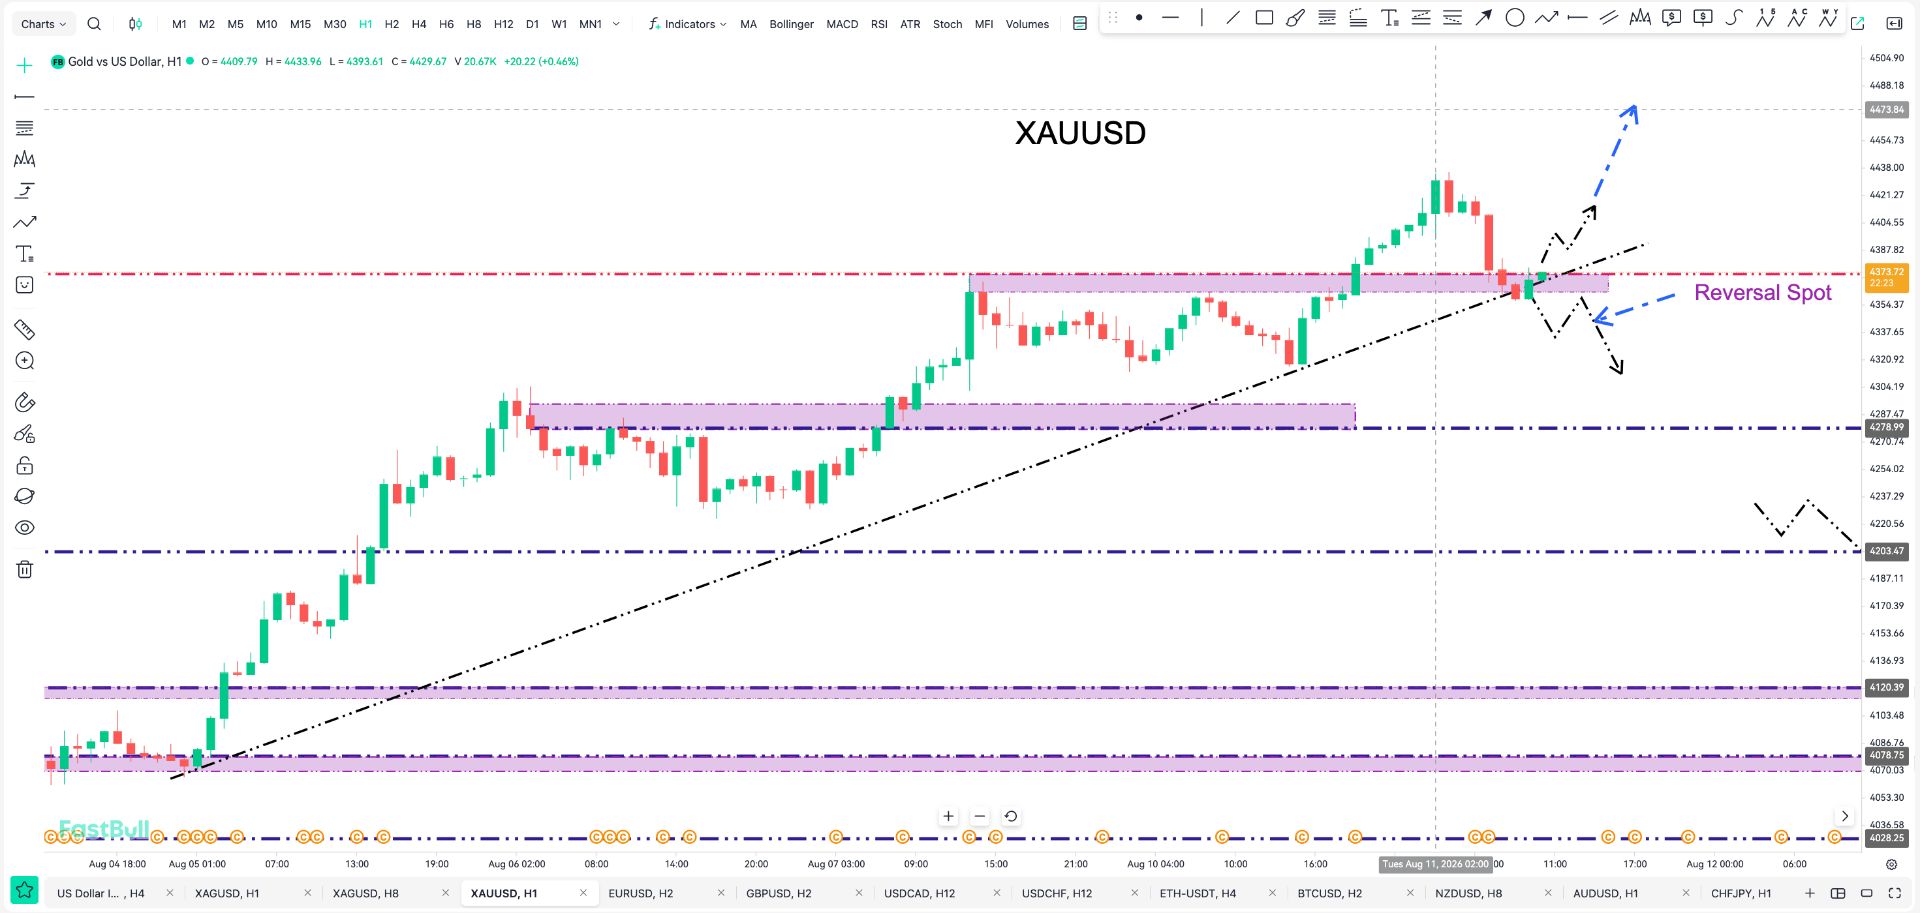This screenshot has width=1920, height=913.
Task: Open the ruler measure tool
Action: pyautogui.click(x=25, y=330)
